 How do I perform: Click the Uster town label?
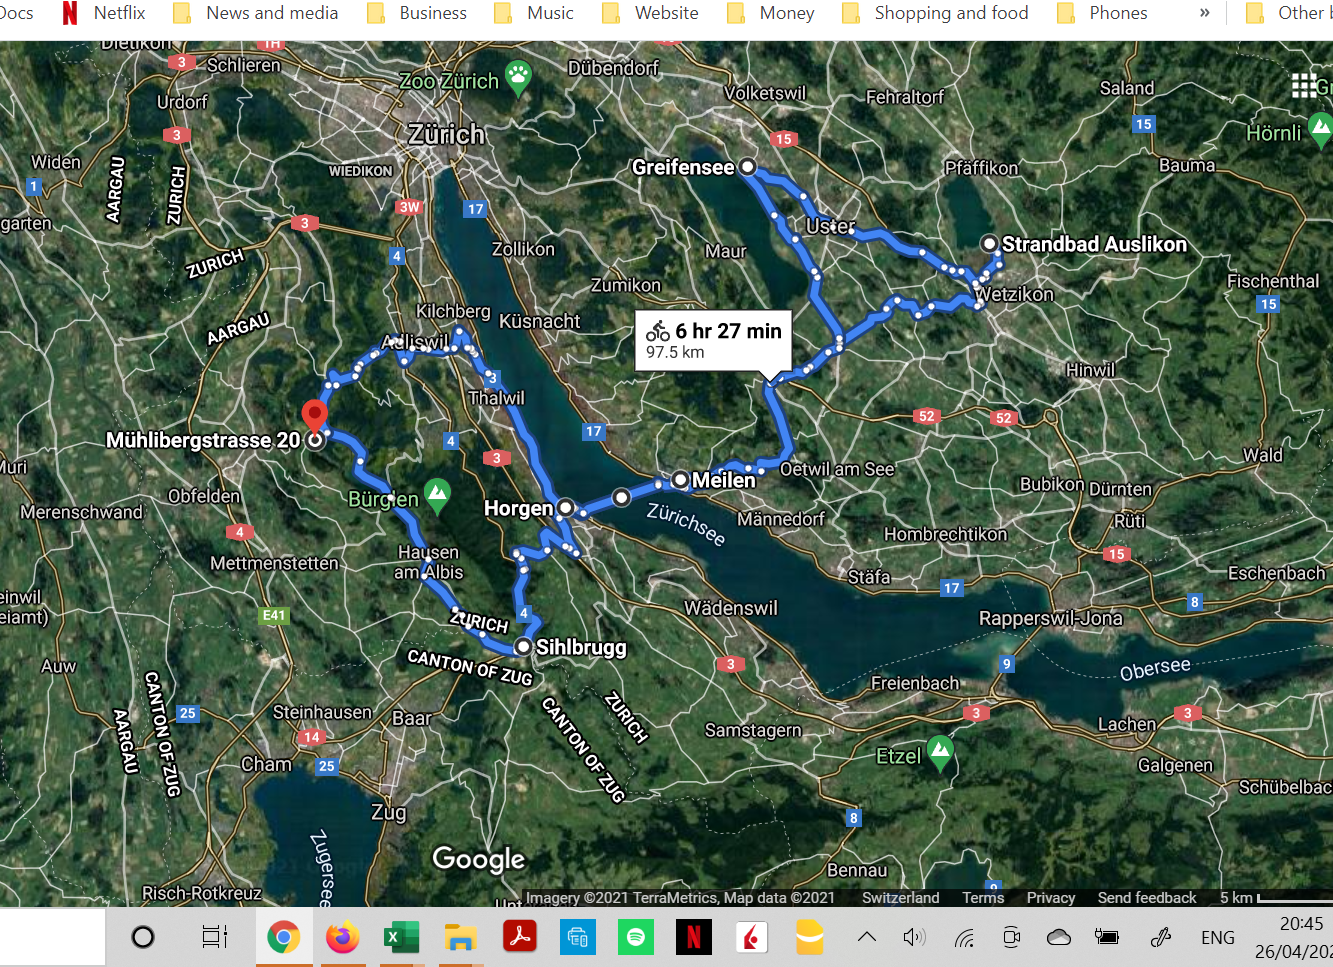830,226
